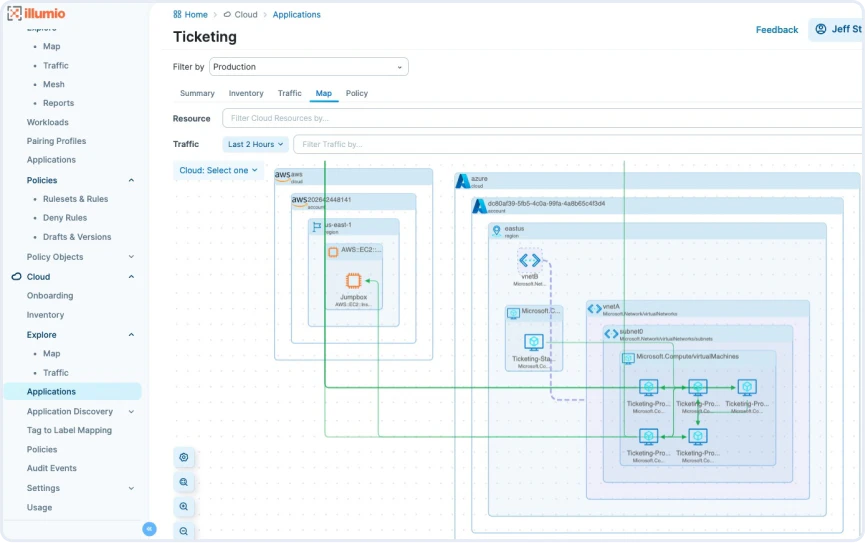Select the aws cloud group icon
Viewport: 865px width, 543px height.
click(282, 175)
